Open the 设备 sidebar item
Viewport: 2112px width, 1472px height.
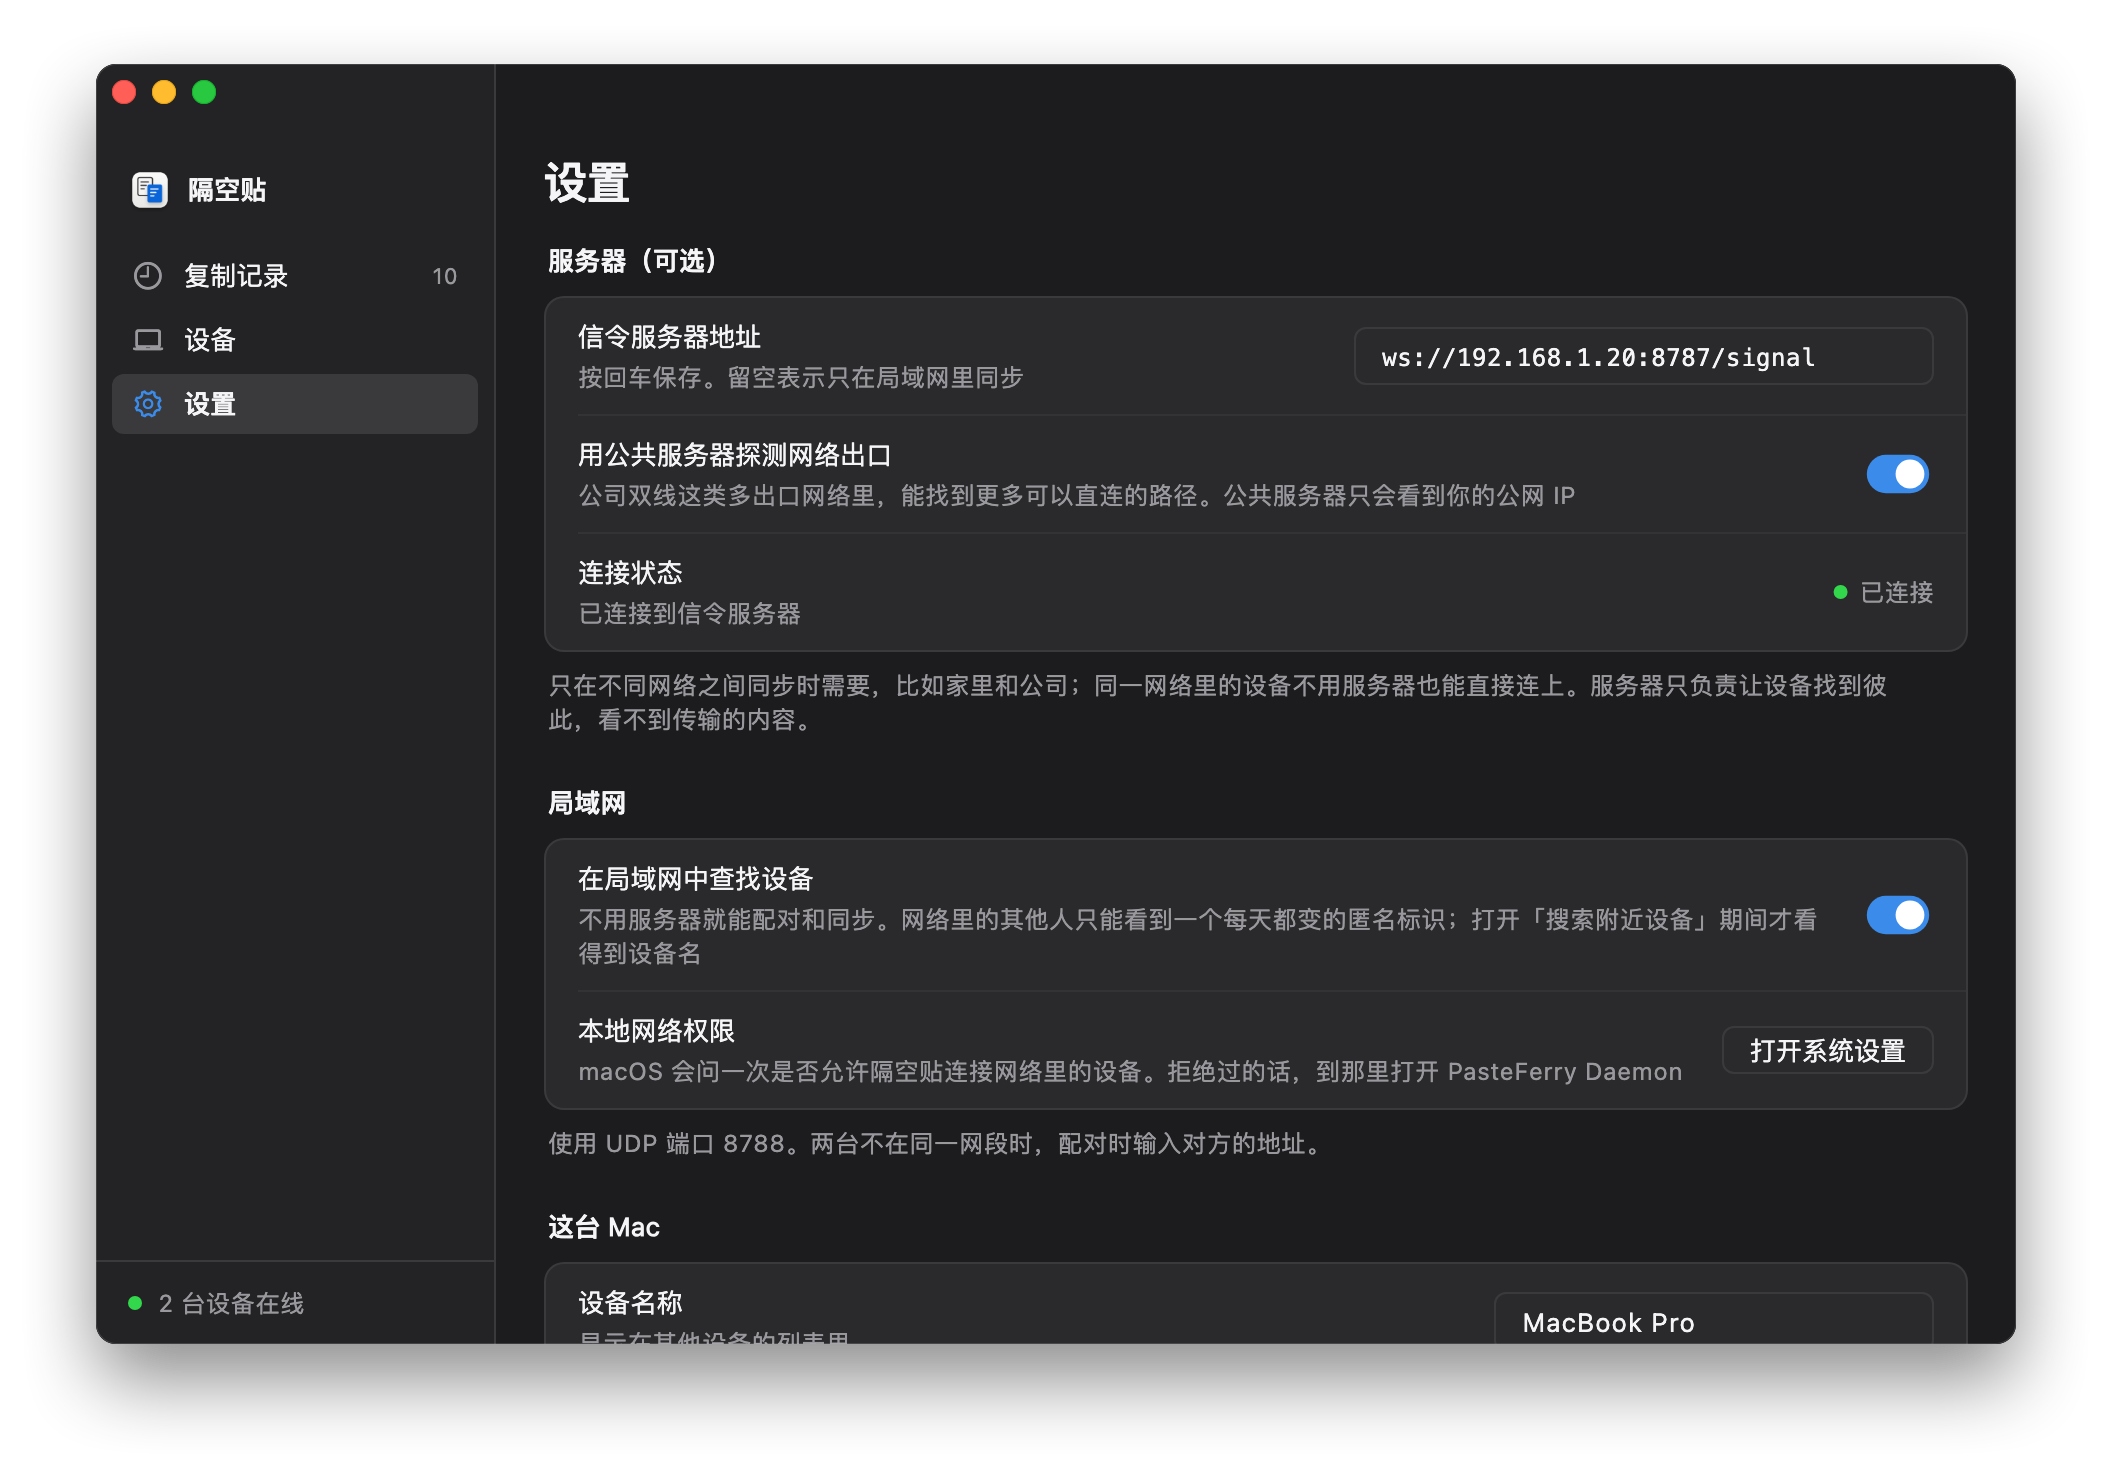tap(295, 340)
